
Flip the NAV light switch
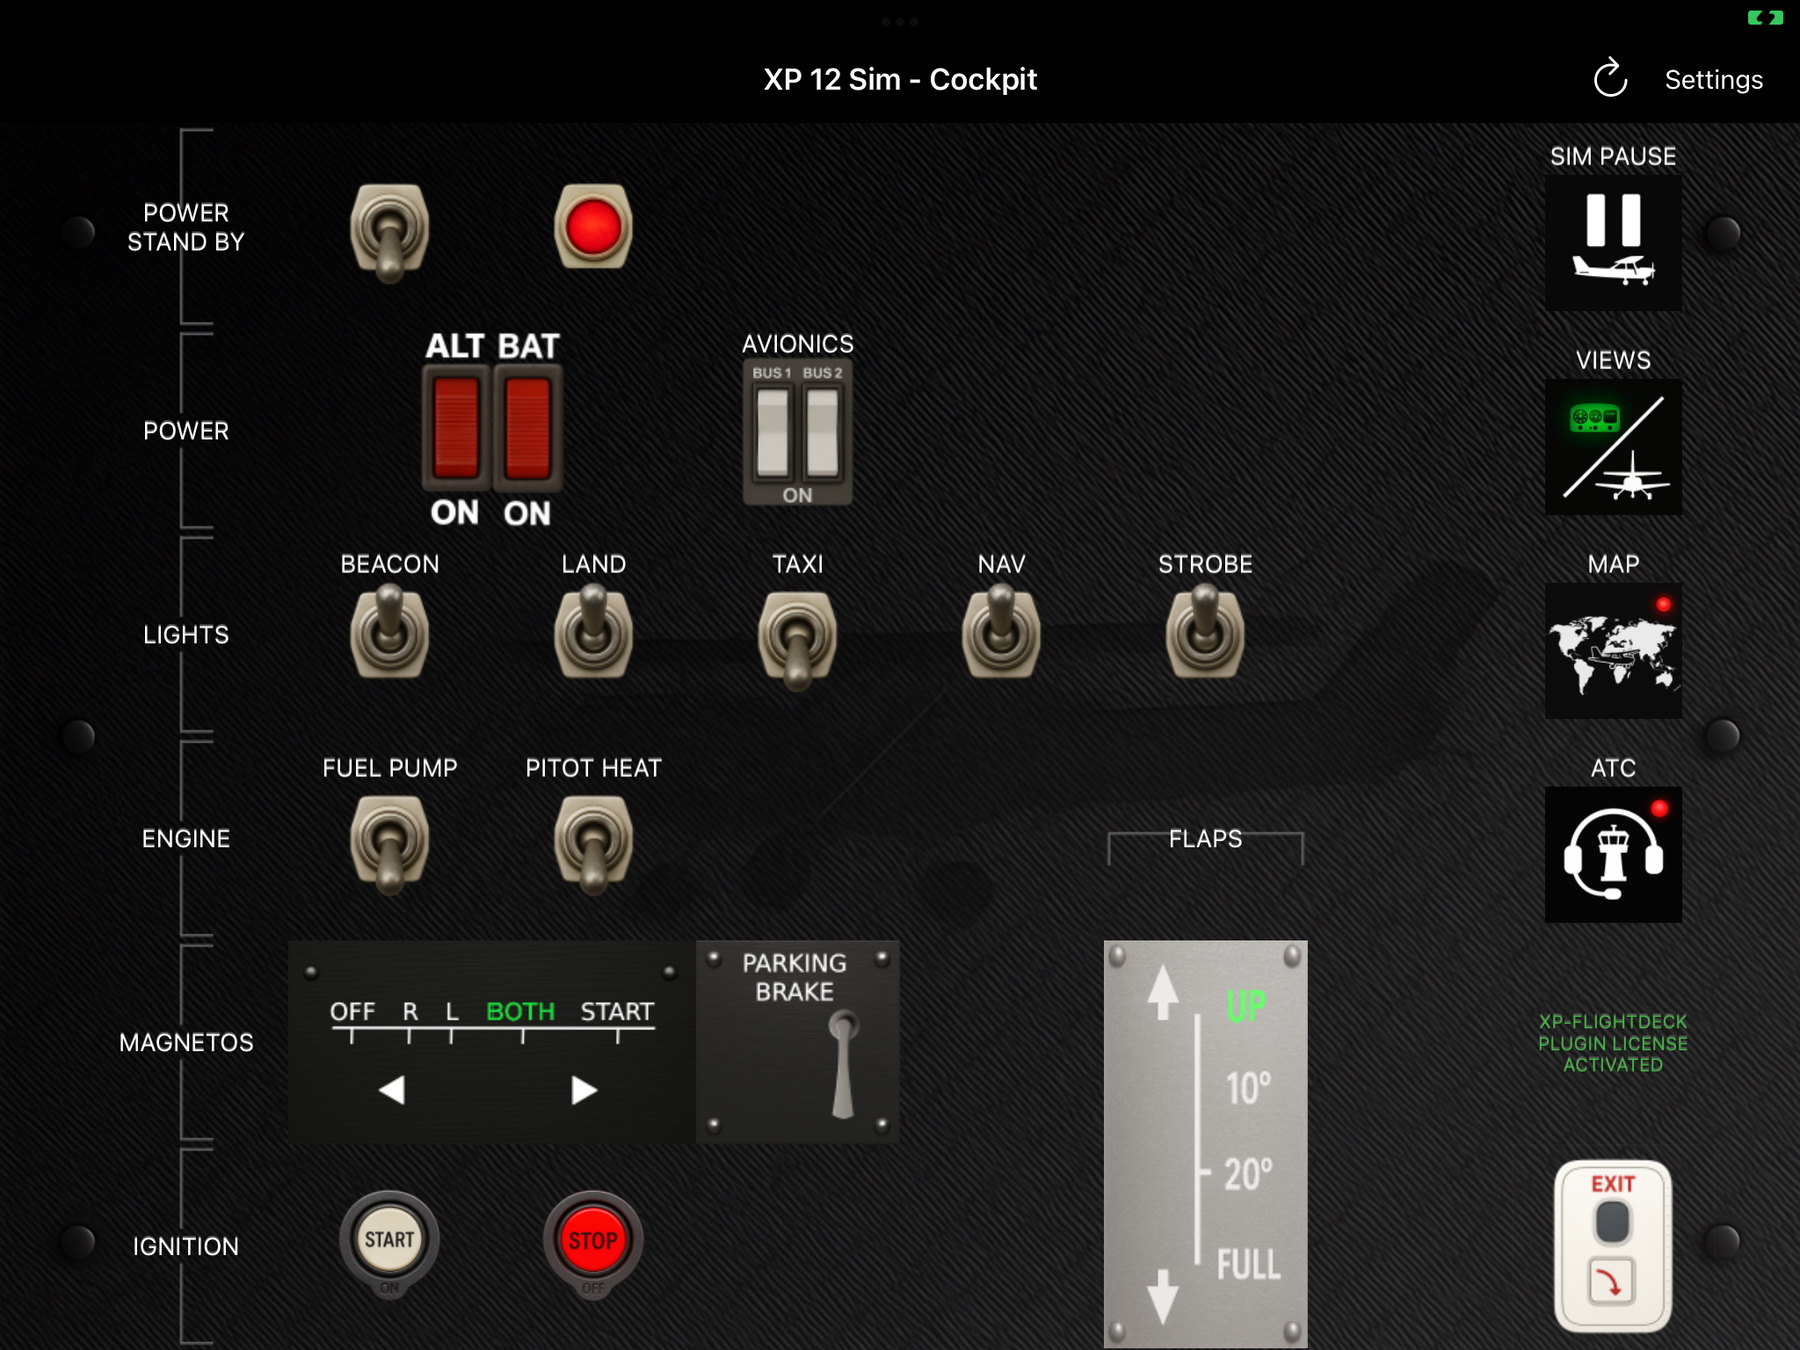[1001, 632]
